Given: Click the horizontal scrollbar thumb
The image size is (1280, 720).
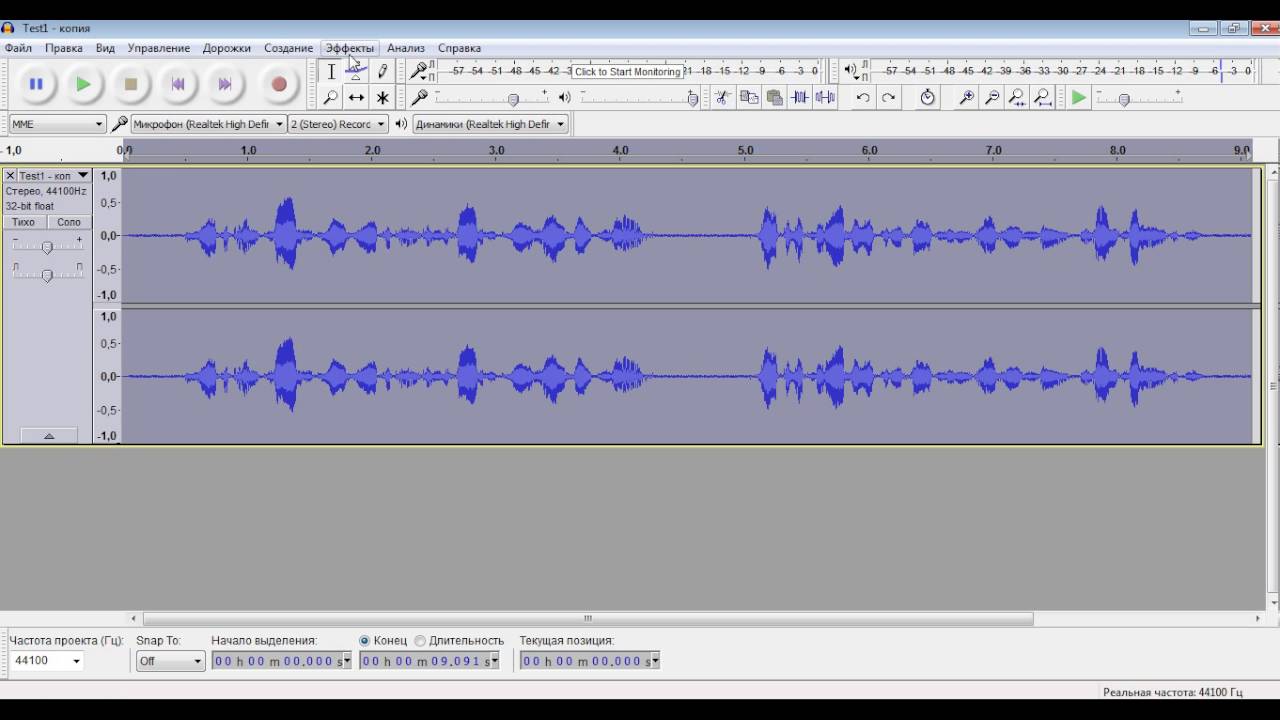Looking at the screenshot, I should [x=588, y=618].
